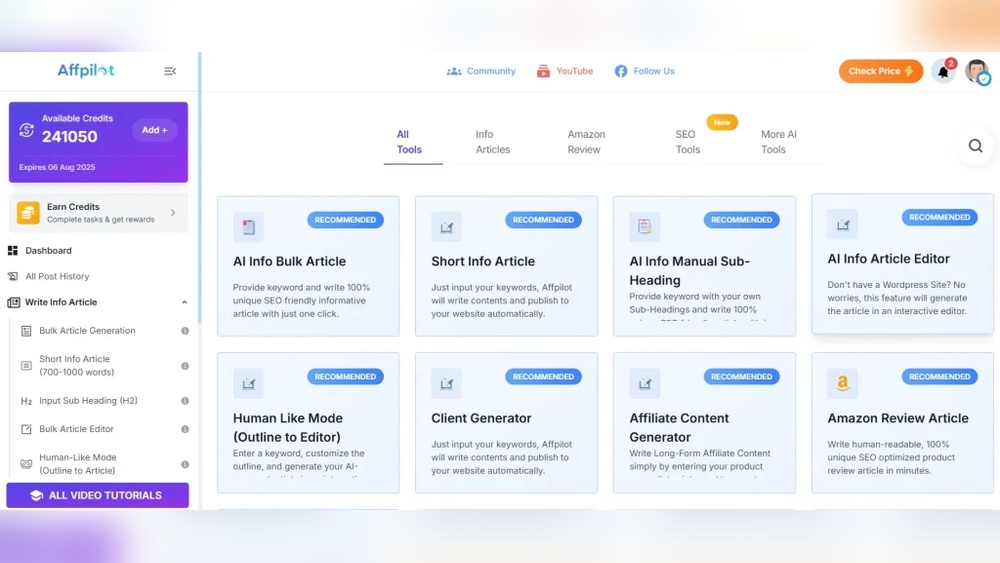
Task: Open the Bulk Article Editor sidebar link
Action: [x=77, y=429]
